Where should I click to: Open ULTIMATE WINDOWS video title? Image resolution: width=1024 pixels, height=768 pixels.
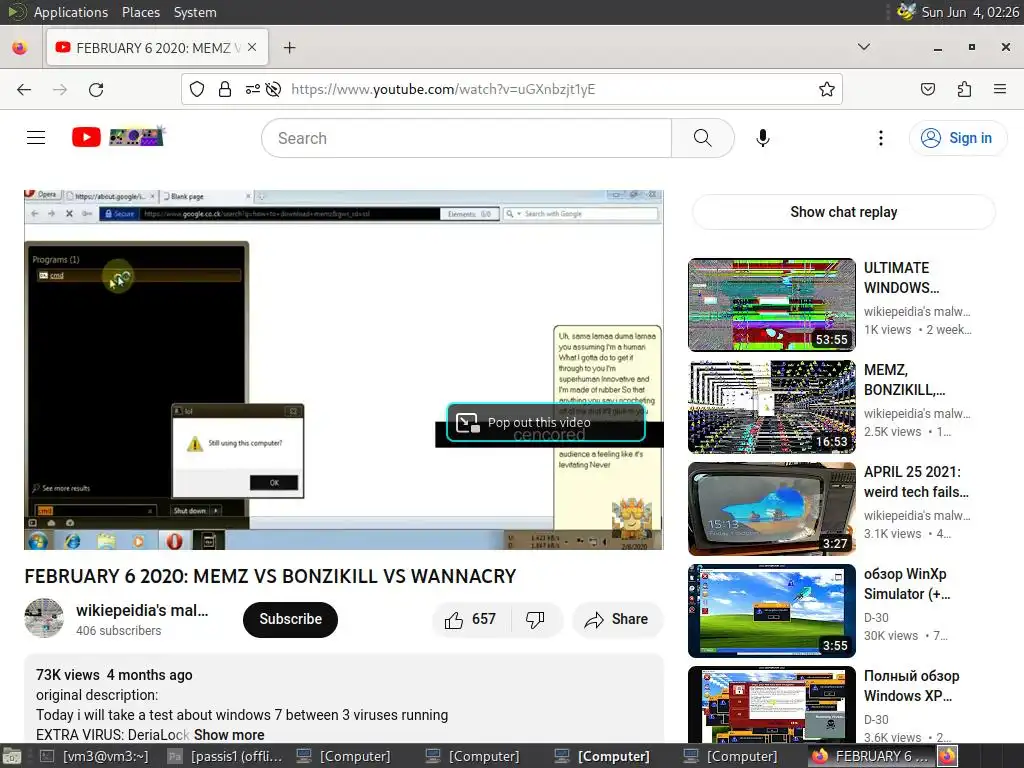pos(901,278)
